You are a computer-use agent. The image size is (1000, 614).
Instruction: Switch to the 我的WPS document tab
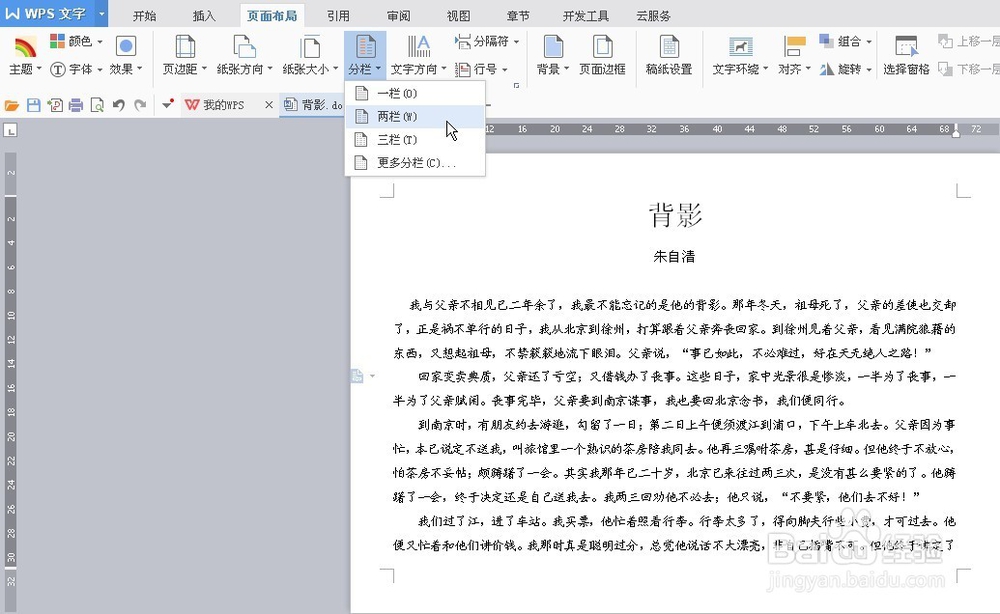tap(224, 102)
